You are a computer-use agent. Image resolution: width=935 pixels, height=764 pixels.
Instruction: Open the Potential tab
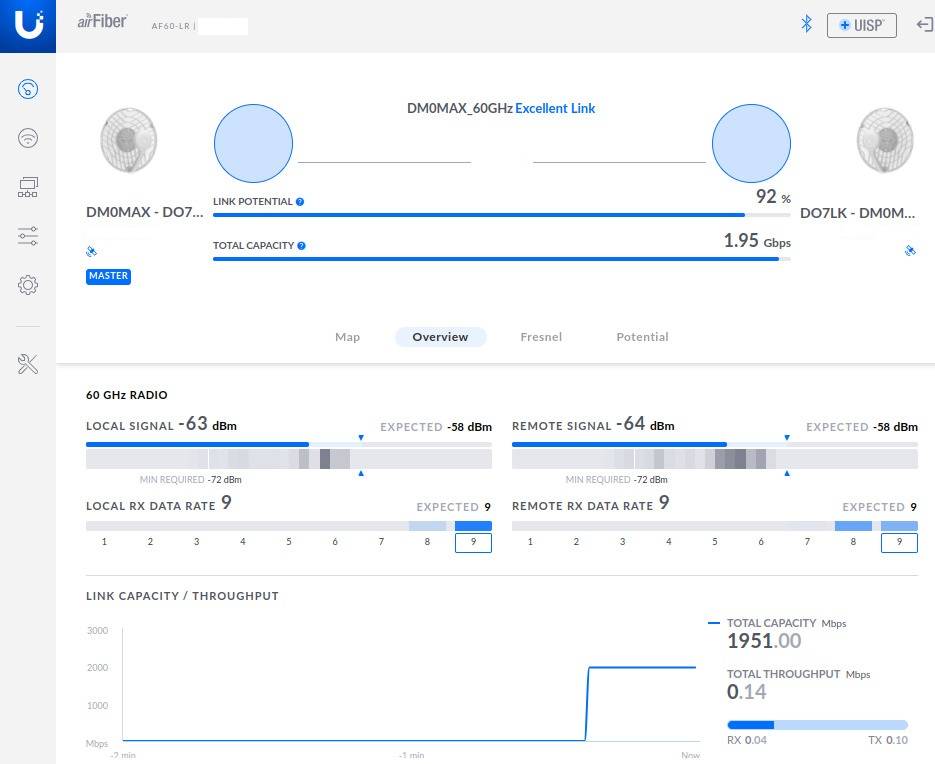coord(642,337)
